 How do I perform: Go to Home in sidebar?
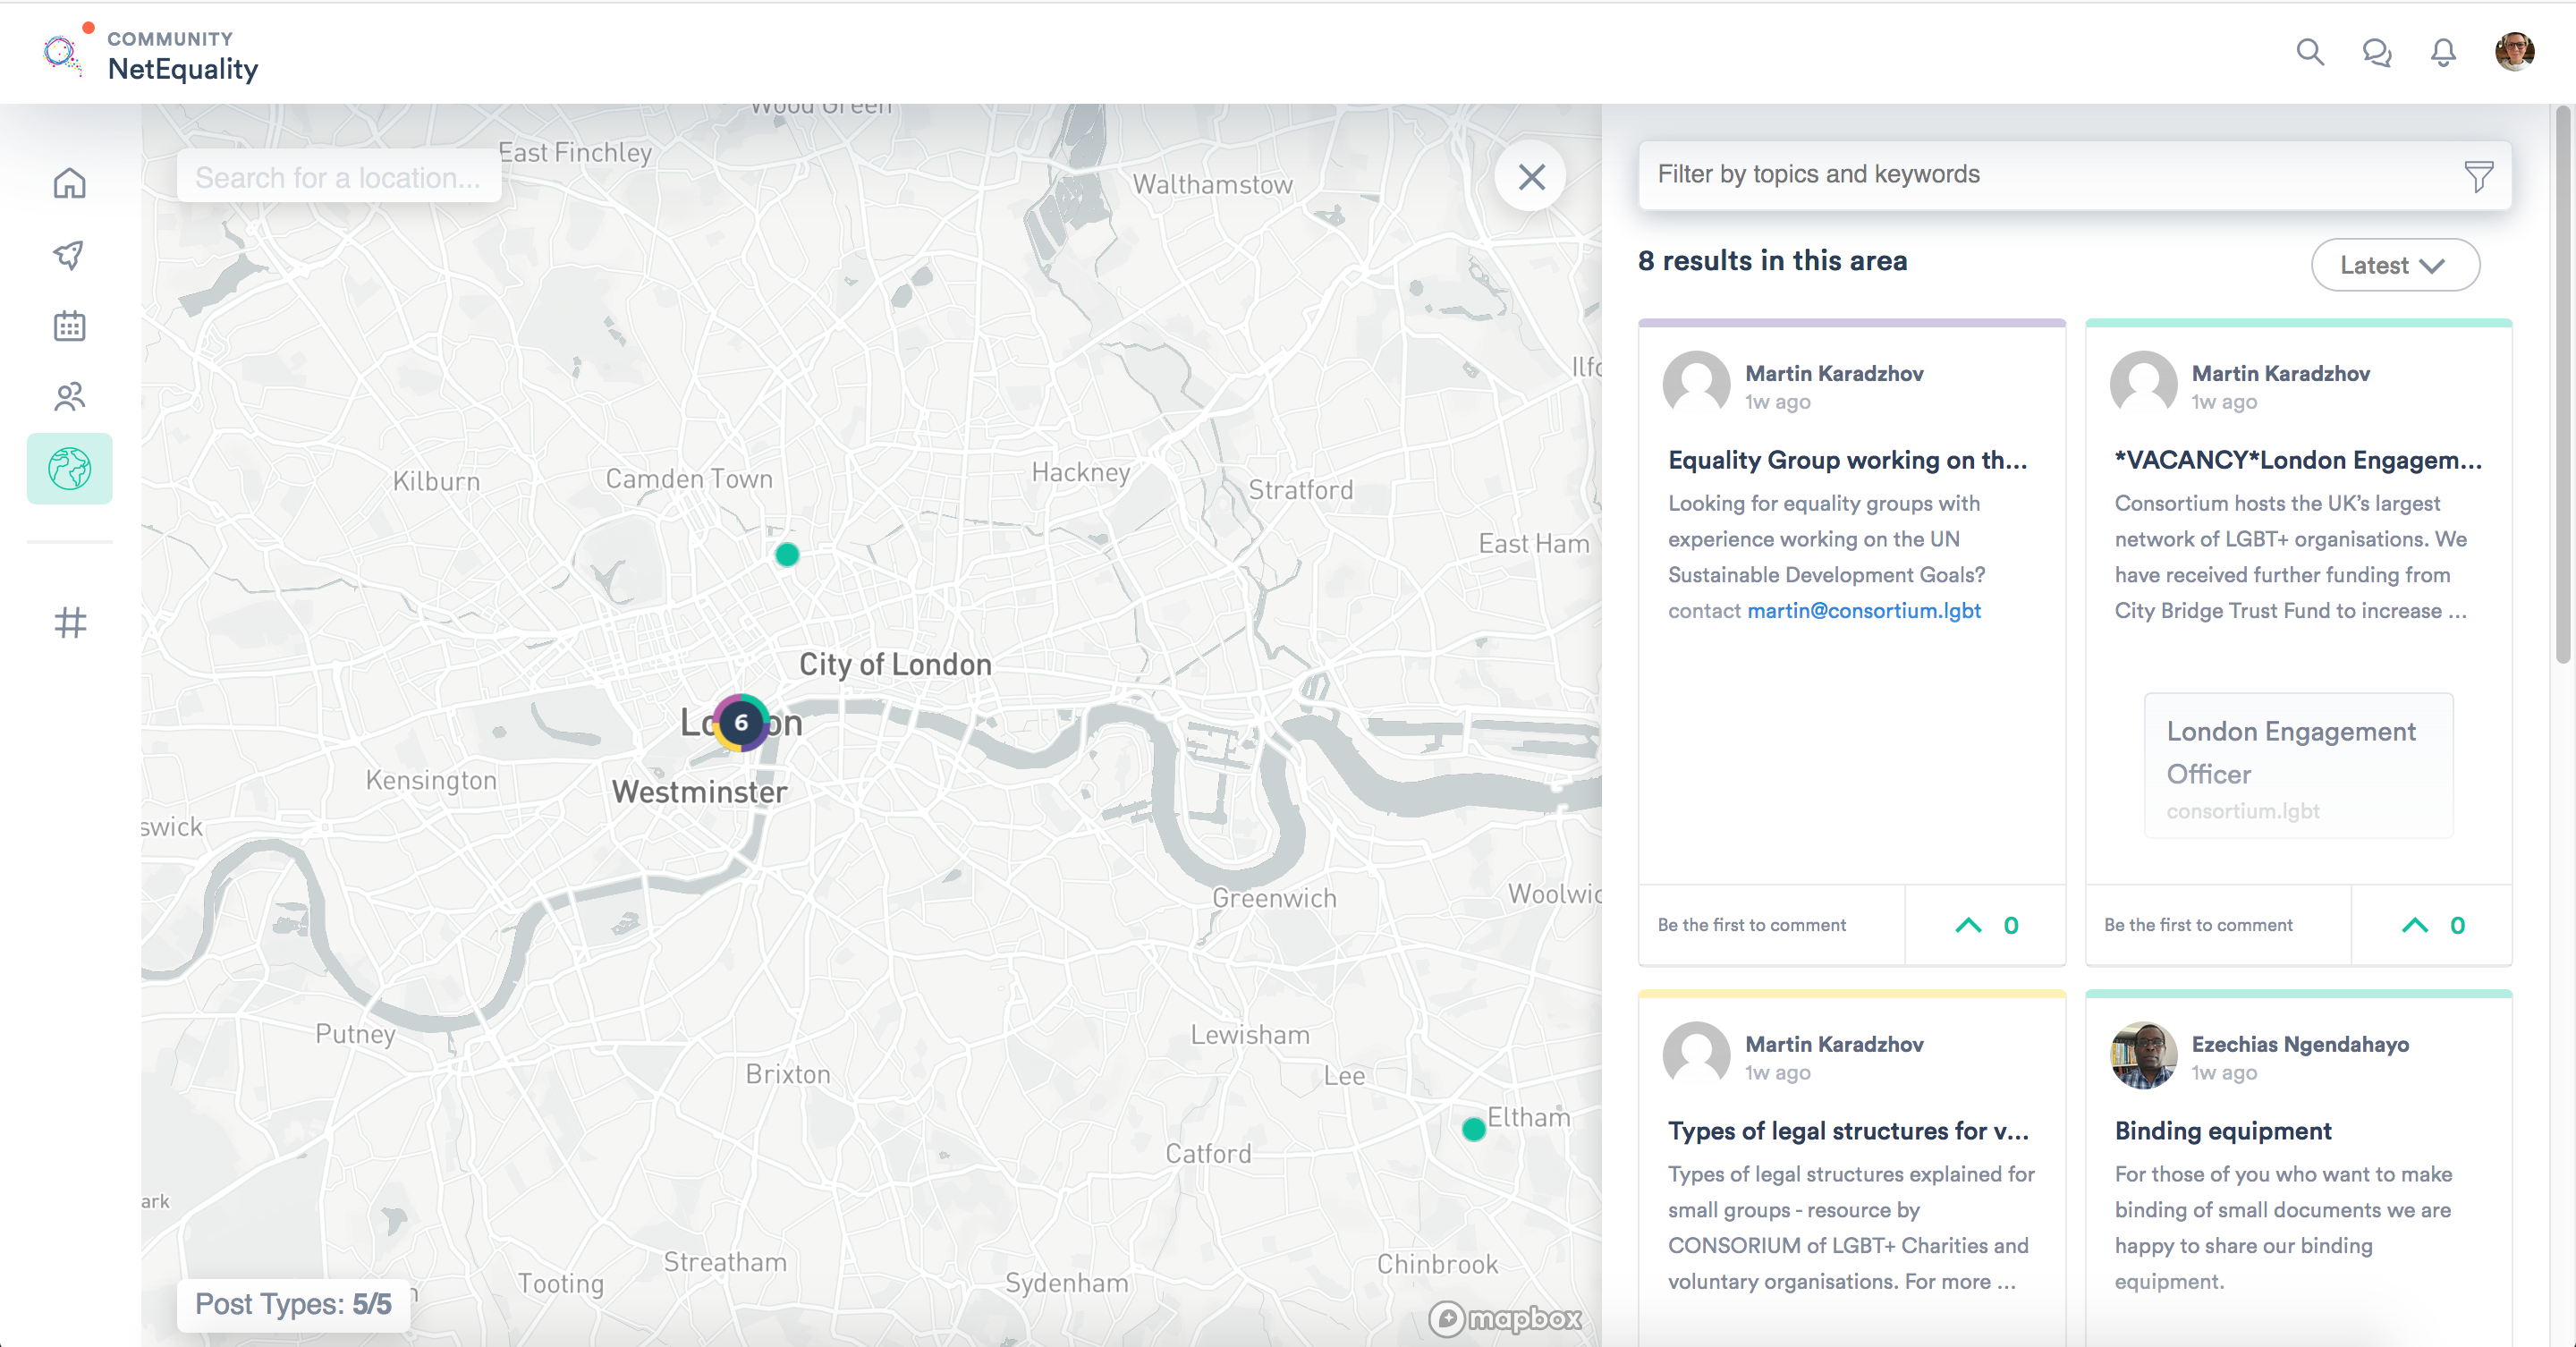click(x=69, y=183)
